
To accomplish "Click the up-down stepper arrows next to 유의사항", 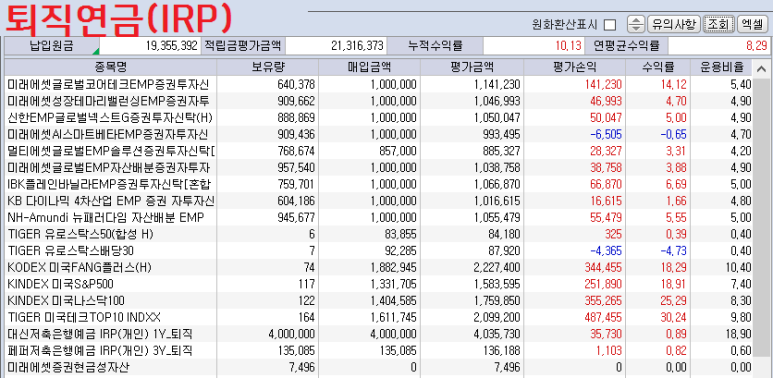I will pos(636,24).
